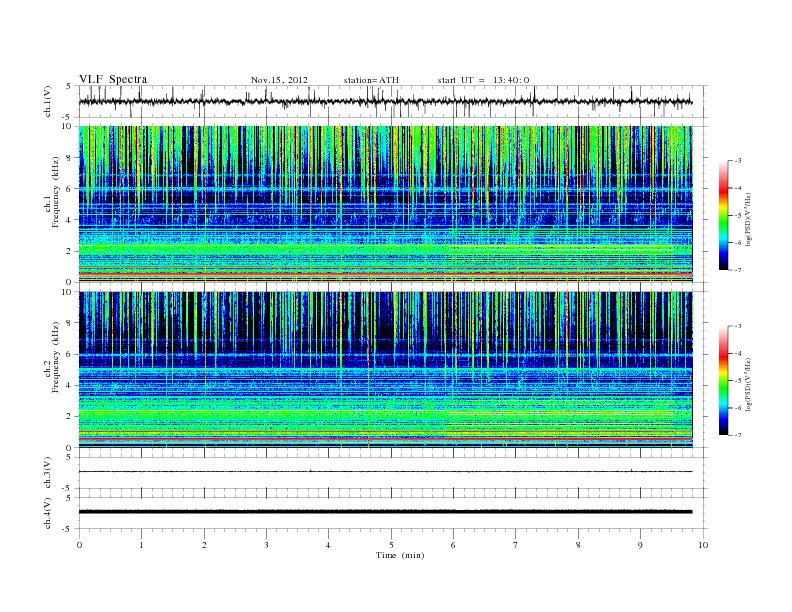792x612 pixels.
Task: Click time axis tick label "1"
Action: point(142,545)
